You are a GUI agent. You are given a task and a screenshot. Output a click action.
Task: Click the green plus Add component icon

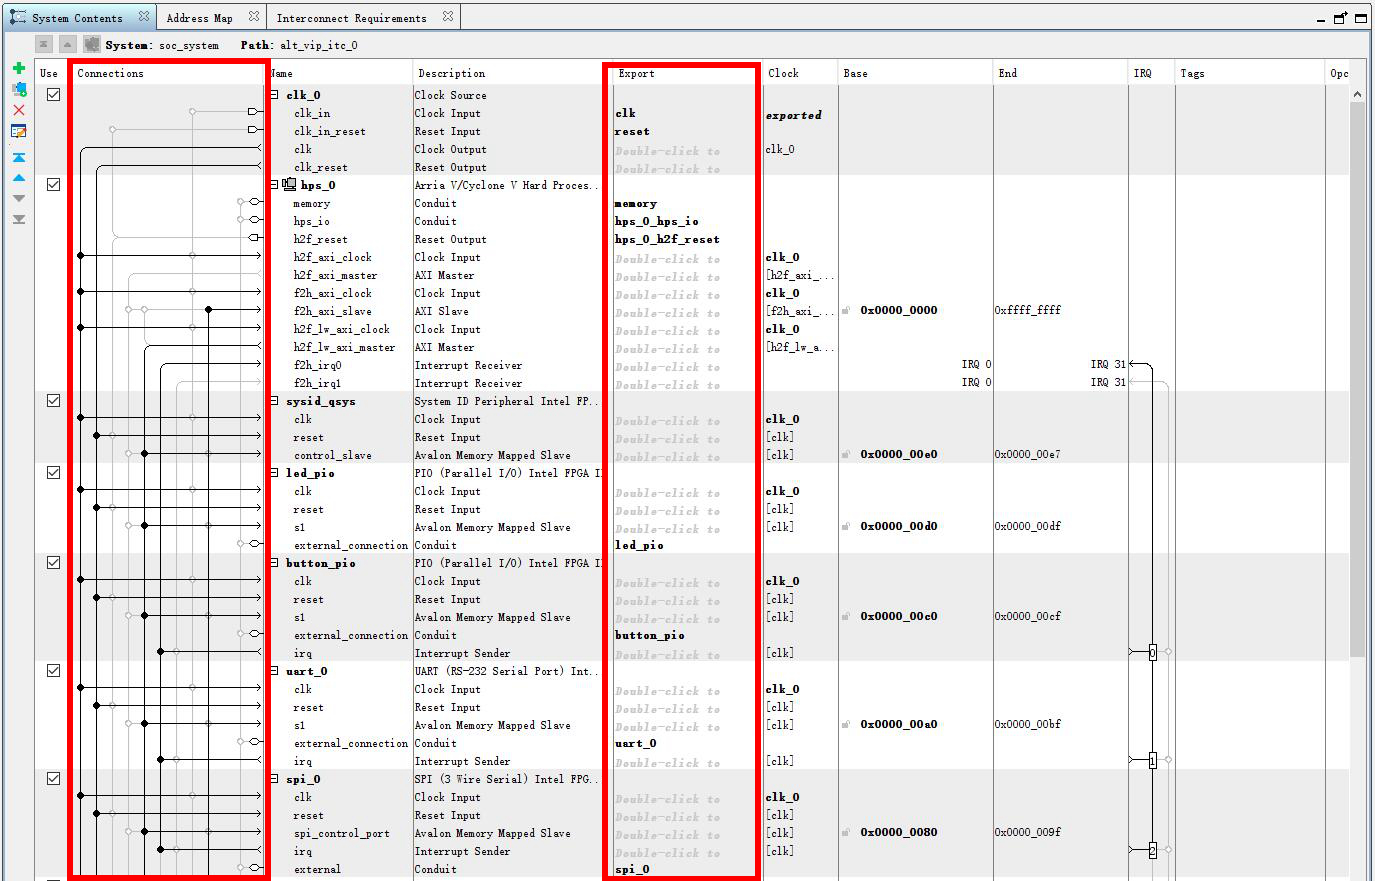pos(18,68)
